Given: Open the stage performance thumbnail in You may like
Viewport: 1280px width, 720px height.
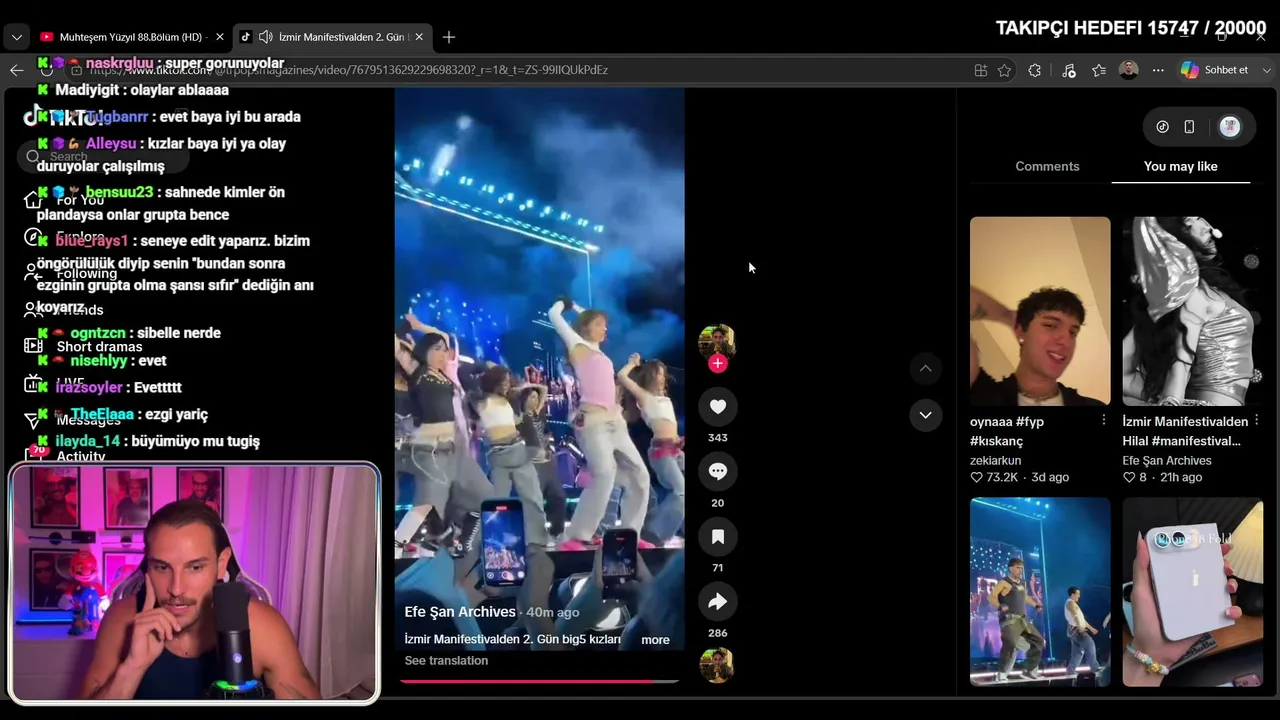Looking at the screenshot, I should (1040, 592).
